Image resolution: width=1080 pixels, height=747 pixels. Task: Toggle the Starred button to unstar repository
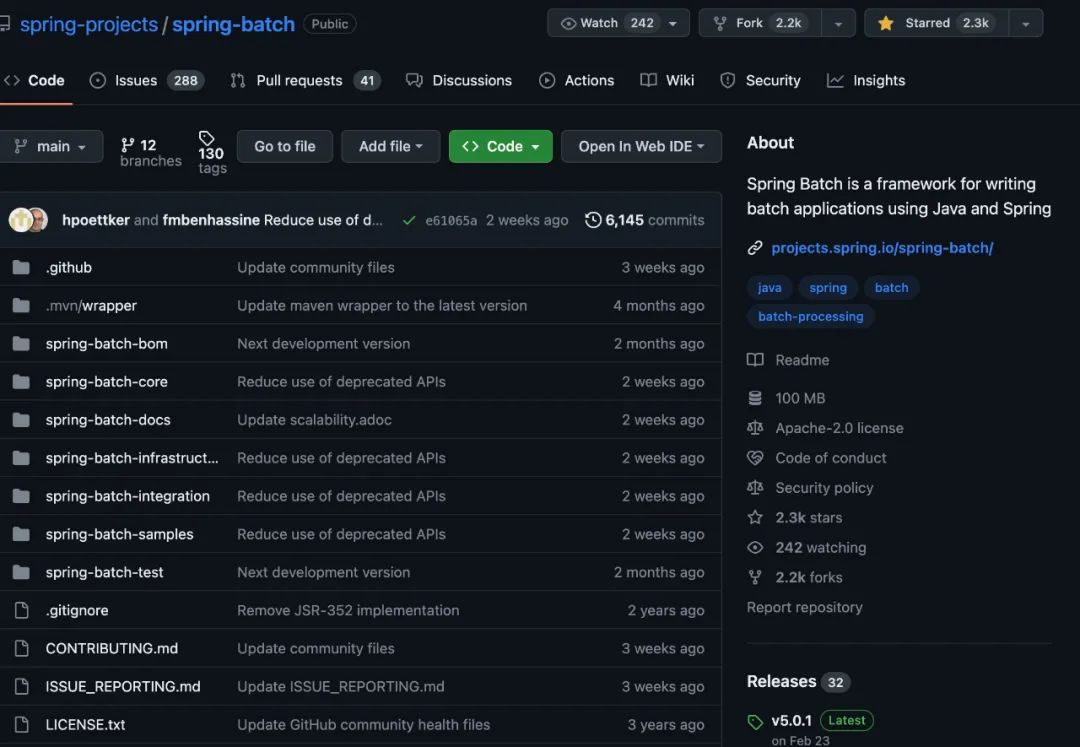coord(936,23)
